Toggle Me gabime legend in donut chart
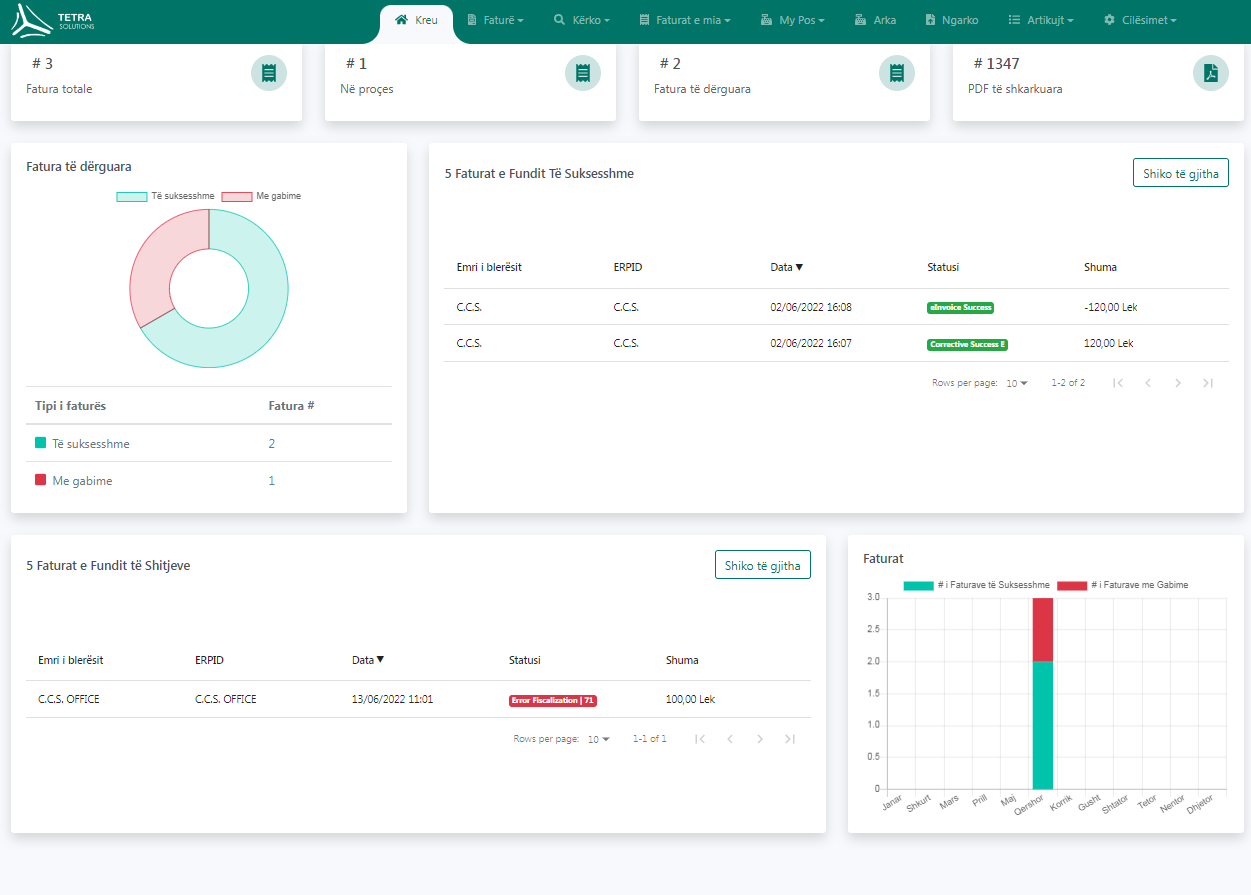 tap(261, 196)
